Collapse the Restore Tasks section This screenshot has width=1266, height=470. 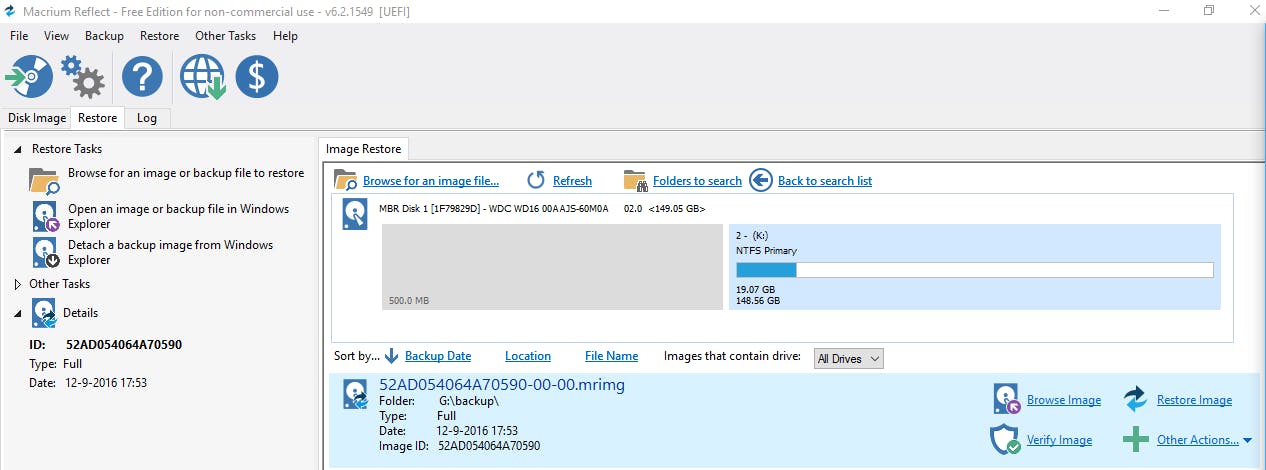pyautogui.click(x=19, y=149)
